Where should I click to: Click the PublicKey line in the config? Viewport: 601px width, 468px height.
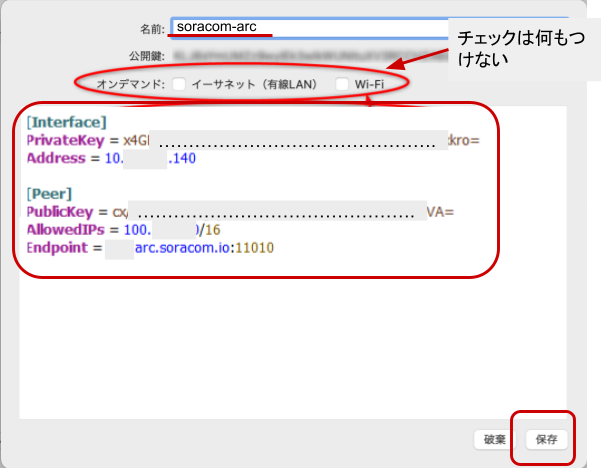(x=240, y=212)
